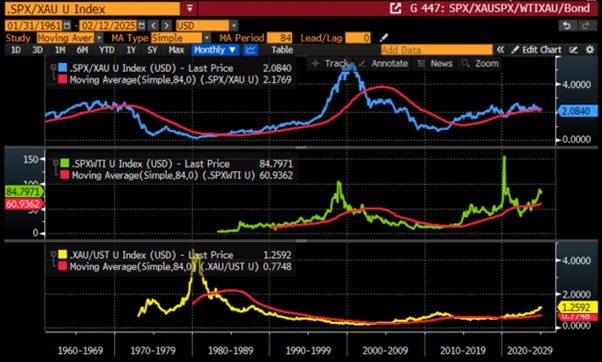Click Moving Average legend value 2.1769
The image size is (602, 362).
tap(277, 80)
